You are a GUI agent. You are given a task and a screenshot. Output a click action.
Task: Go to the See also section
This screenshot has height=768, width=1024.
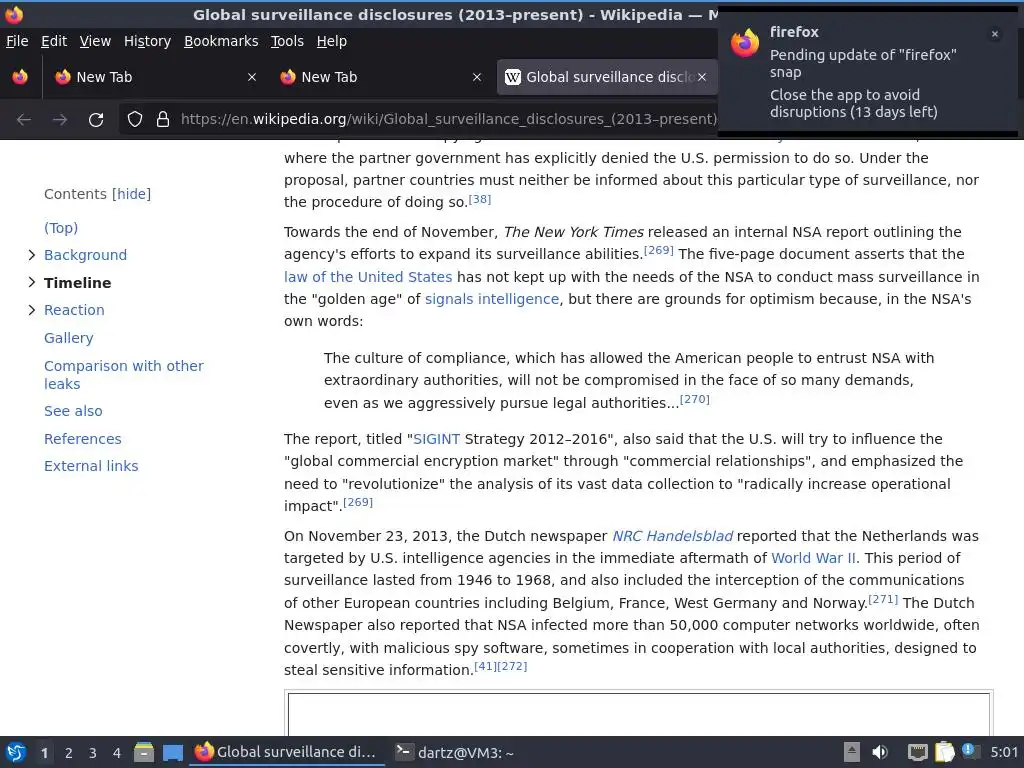(x=73, y=411)
